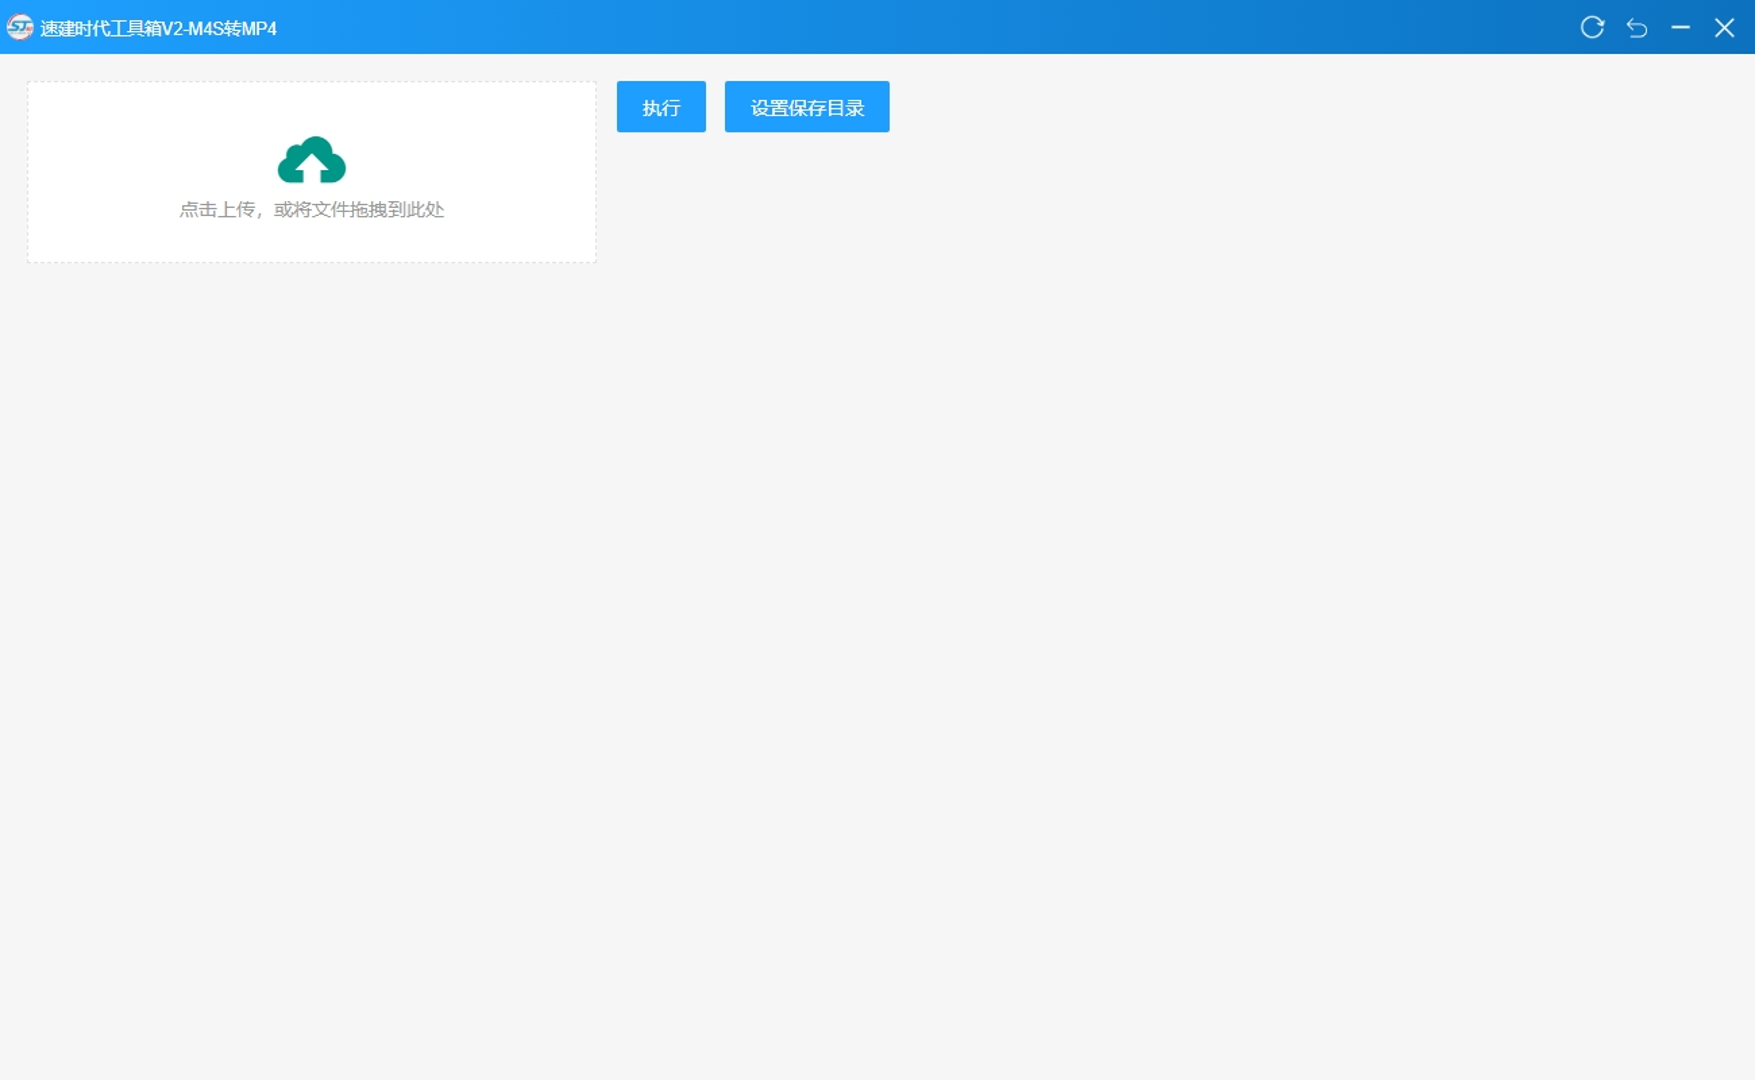Screen dimensions: 1755x1080
Task: Click the dash icon in title bar
Action: 1680,27
